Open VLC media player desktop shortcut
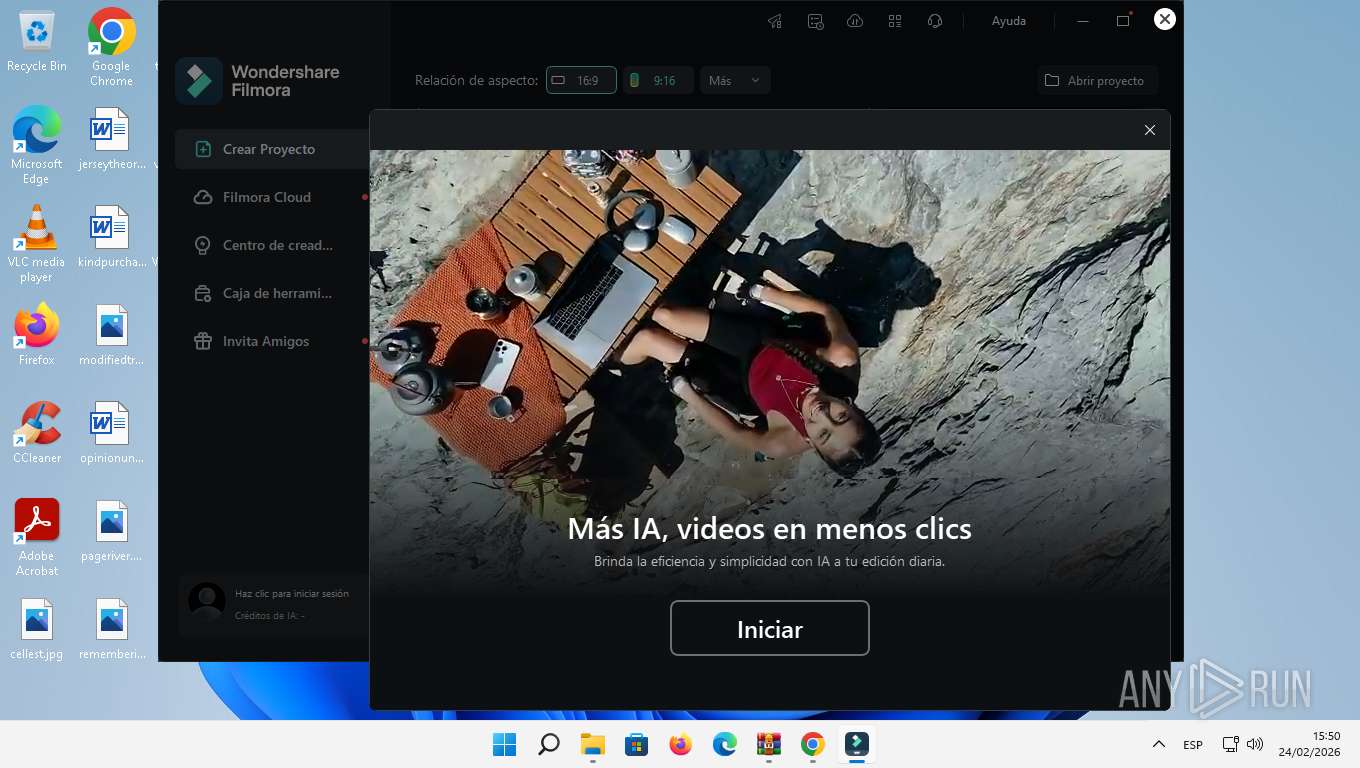The image size is (1360, 768). [x=36, y=243]
